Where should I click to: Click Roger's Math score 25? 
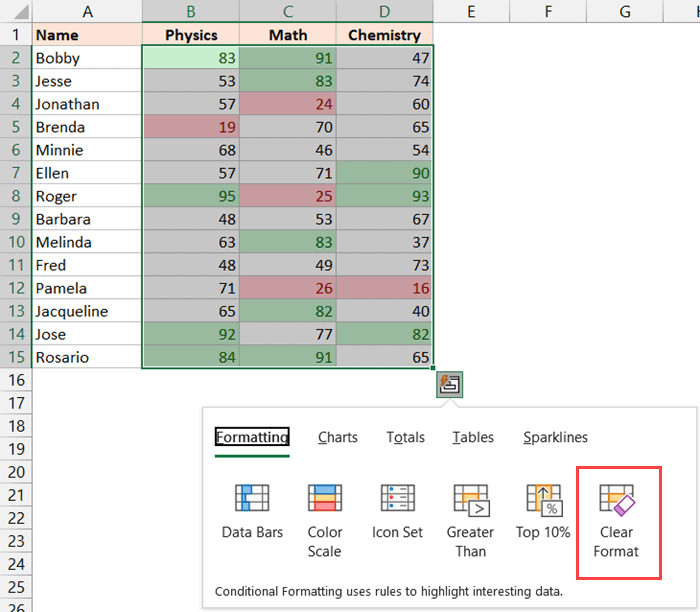click(288, 196)
